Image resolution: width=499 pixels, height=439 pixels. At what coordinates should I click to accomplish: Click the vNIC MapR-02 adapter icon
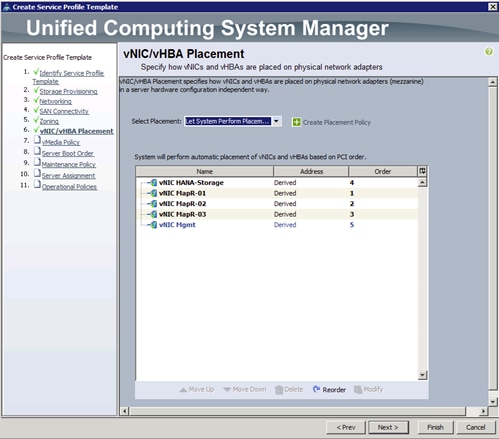[x=153, y=204]
